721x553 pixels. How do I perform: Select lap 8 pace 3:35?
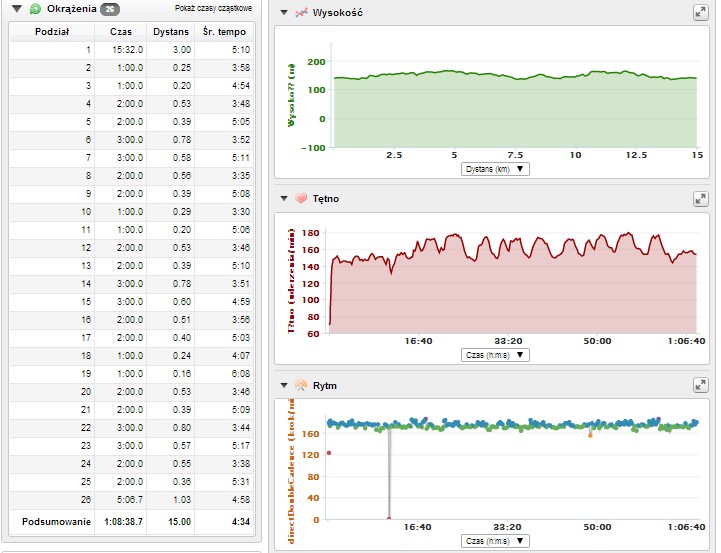(x=241, y=176)
